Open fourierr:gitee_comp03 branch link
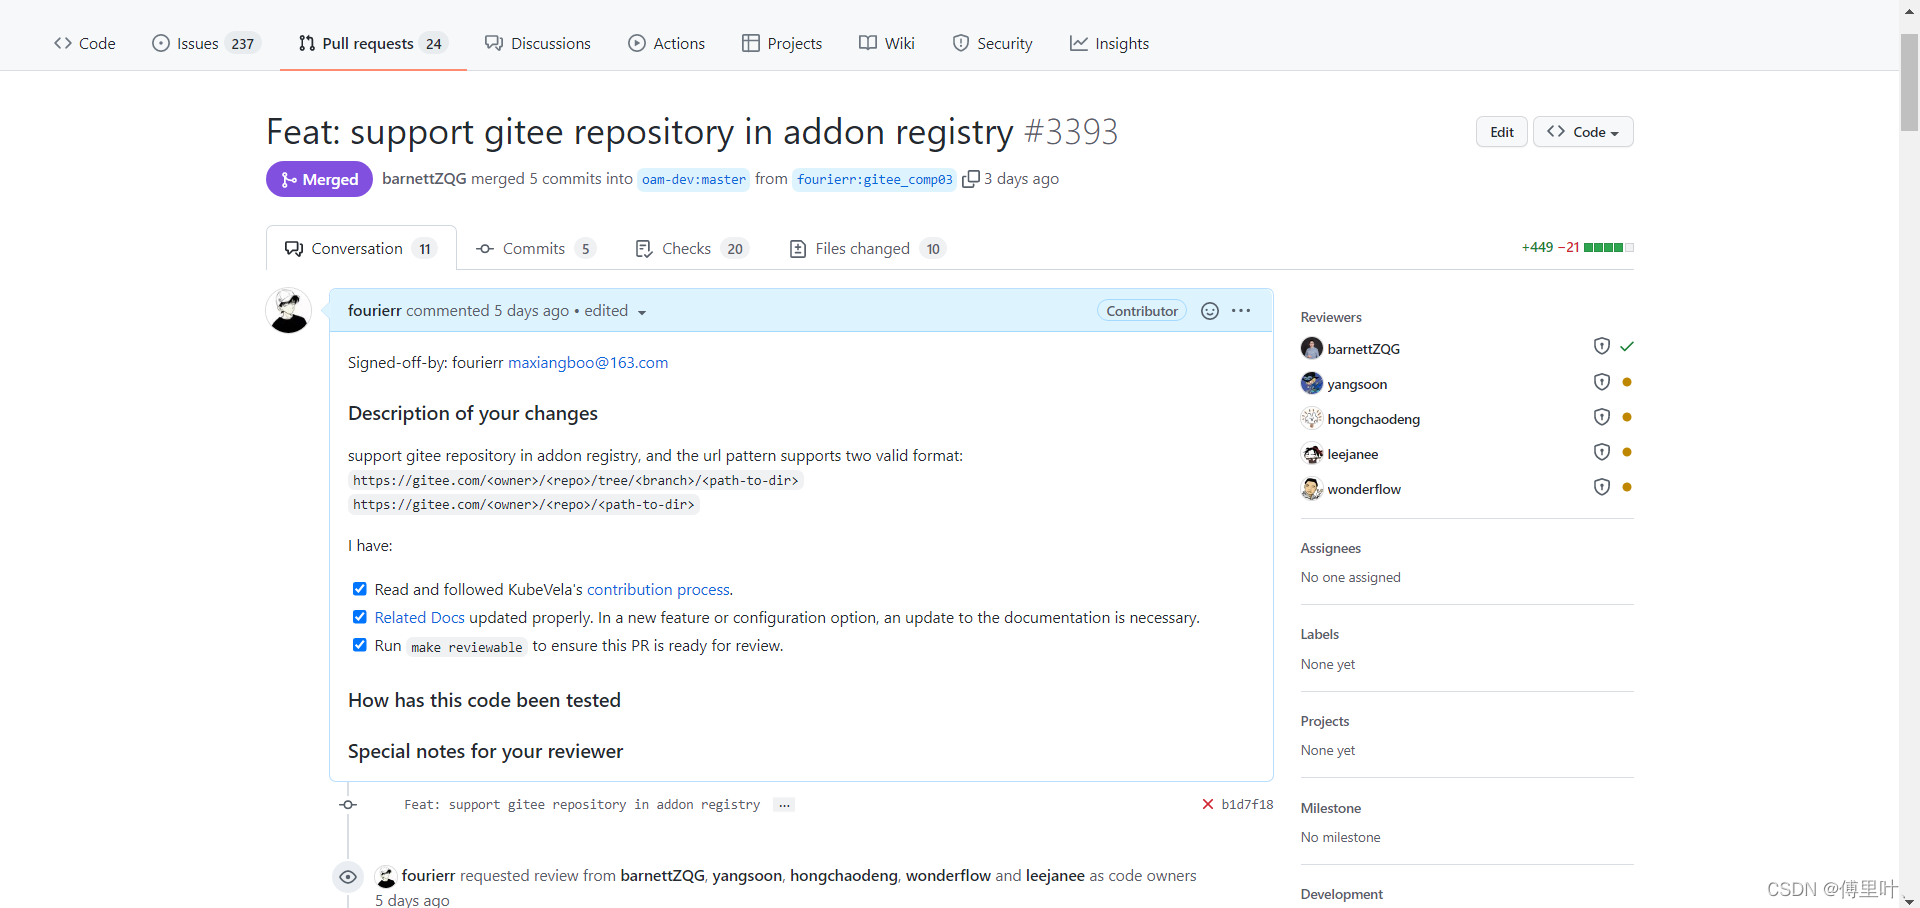The image size is (1920, 908). [875, 180]
